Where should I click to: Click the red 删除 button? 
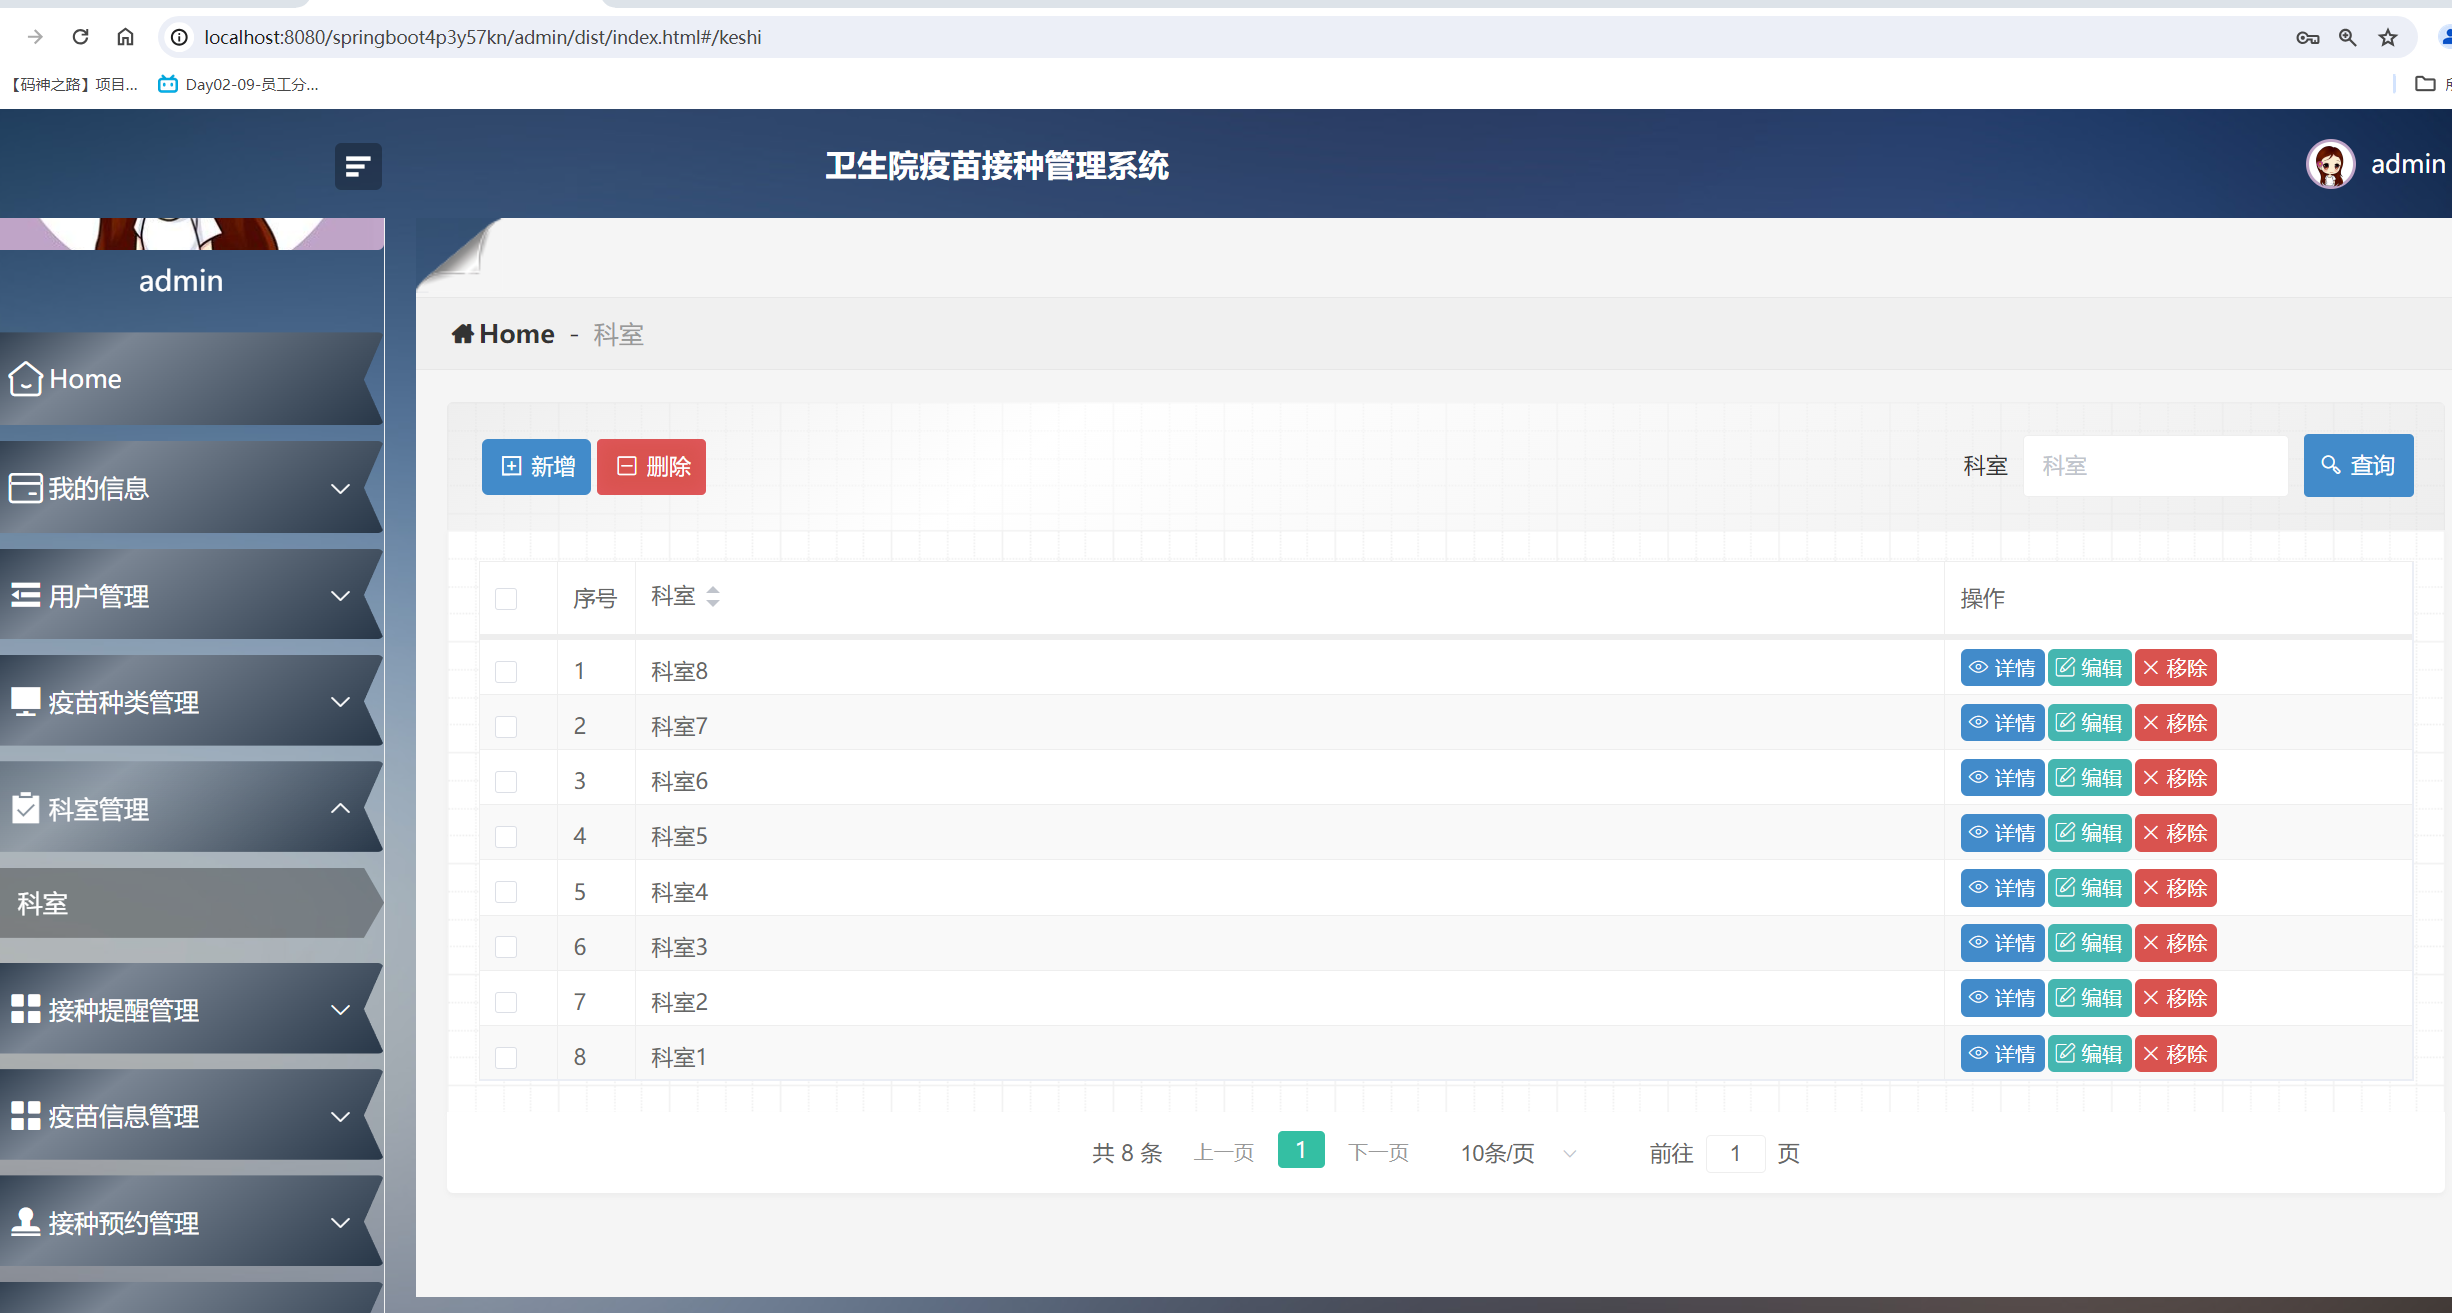pyautogui.click(x=651, y=467)
